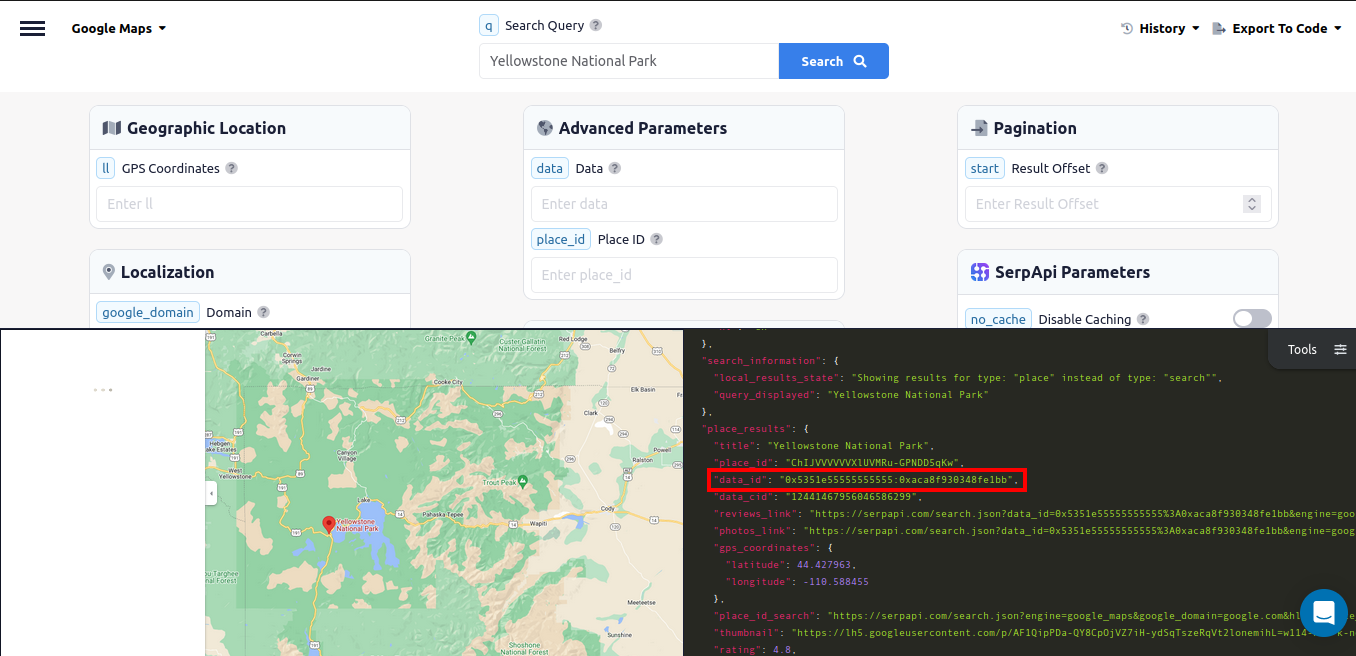
Task: Click the Geographic Location map icon
Action: pos(111,128)
